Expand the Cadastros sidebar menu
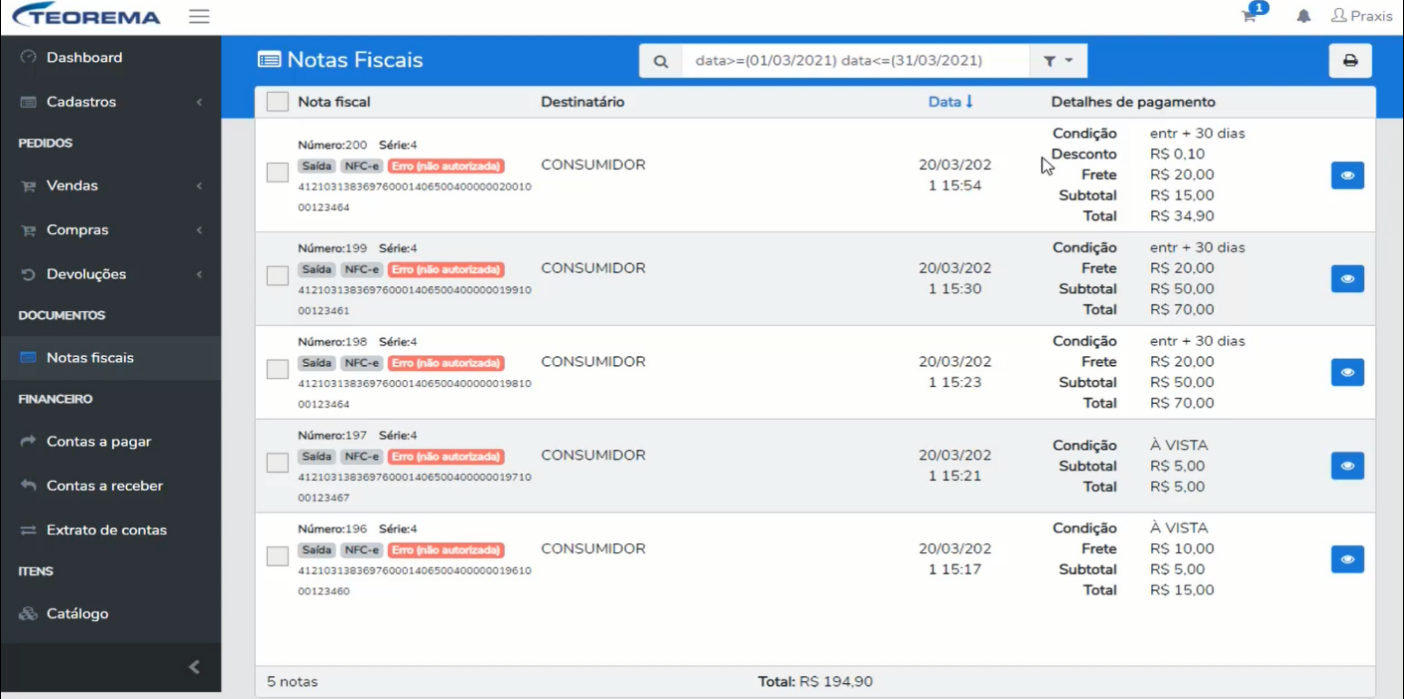 tap(110, 102)
